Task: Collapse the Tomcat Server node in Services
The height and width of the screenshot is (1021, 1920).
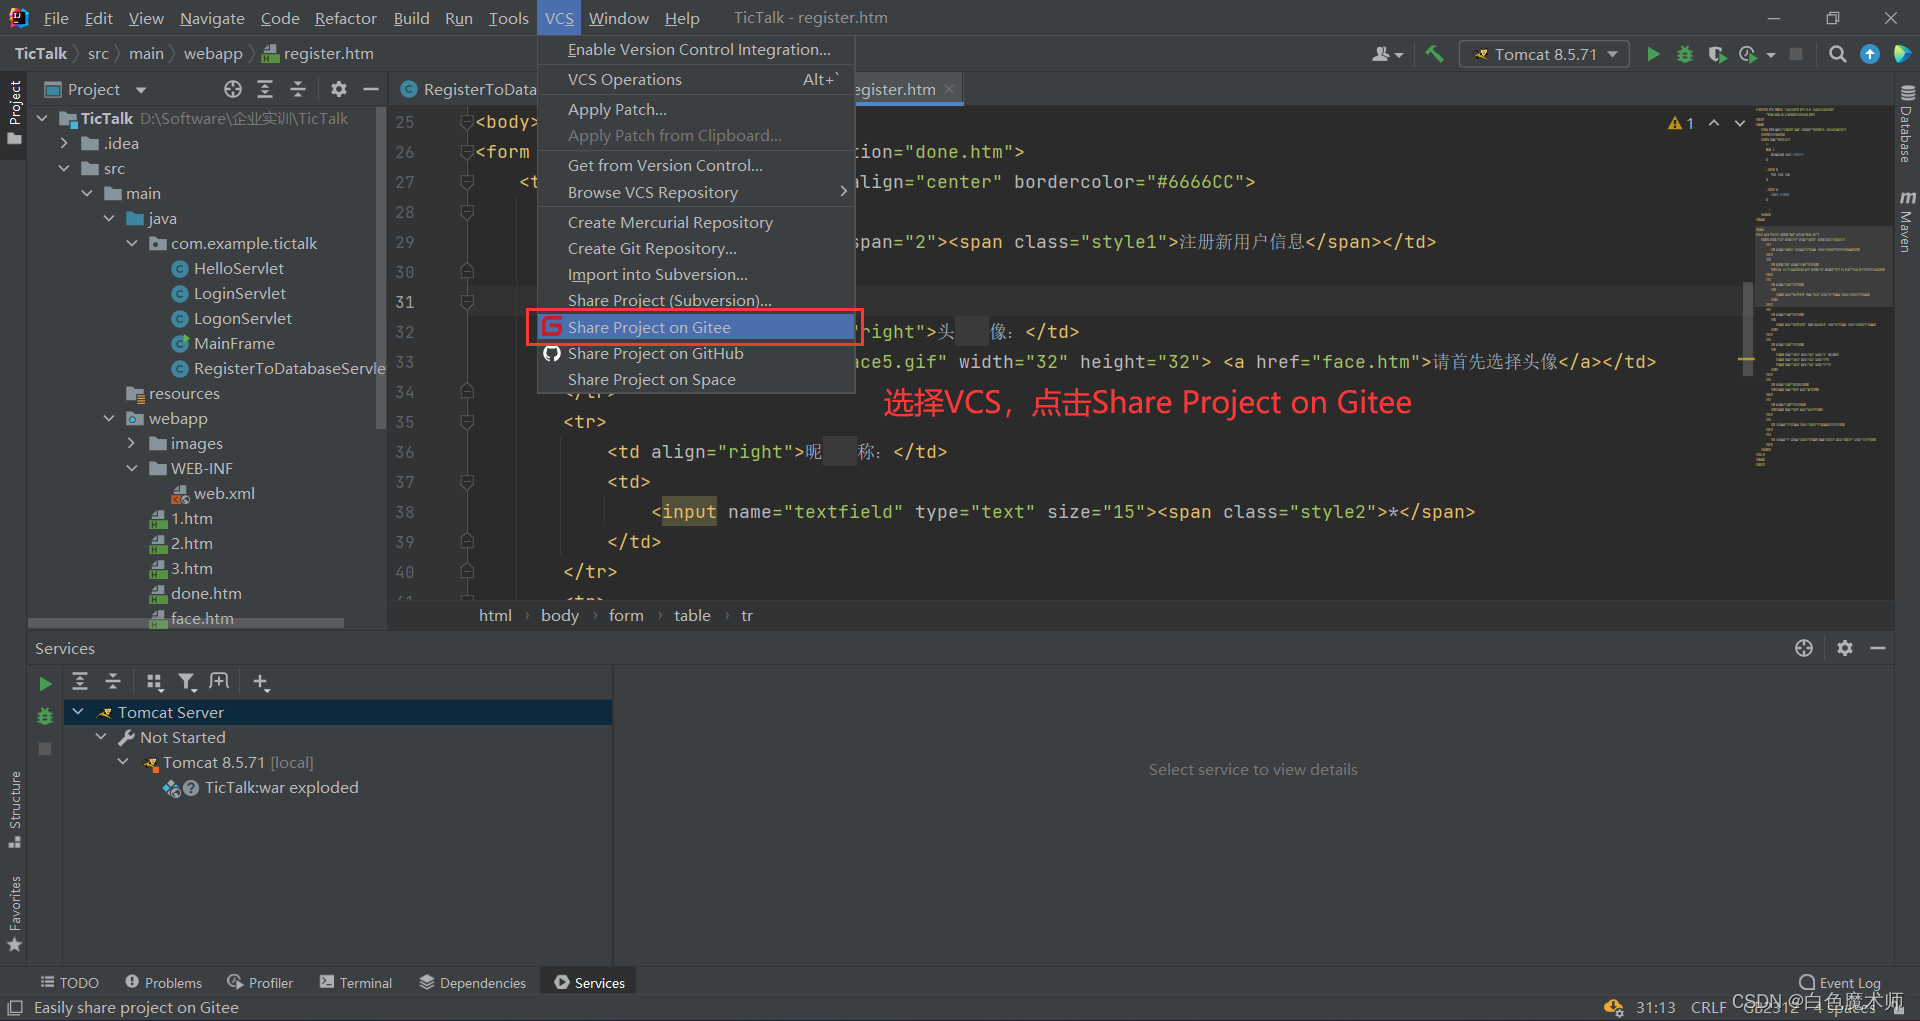Action: [x=78, y=712]
